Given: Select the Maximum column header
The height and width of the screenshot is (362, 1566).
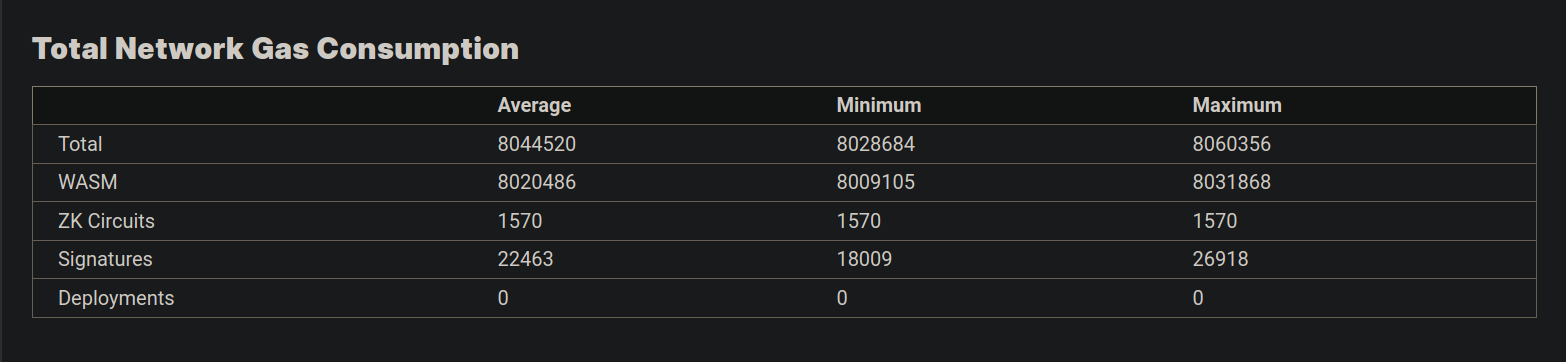Looking at the screenshot, I should tap(1237, 105).
